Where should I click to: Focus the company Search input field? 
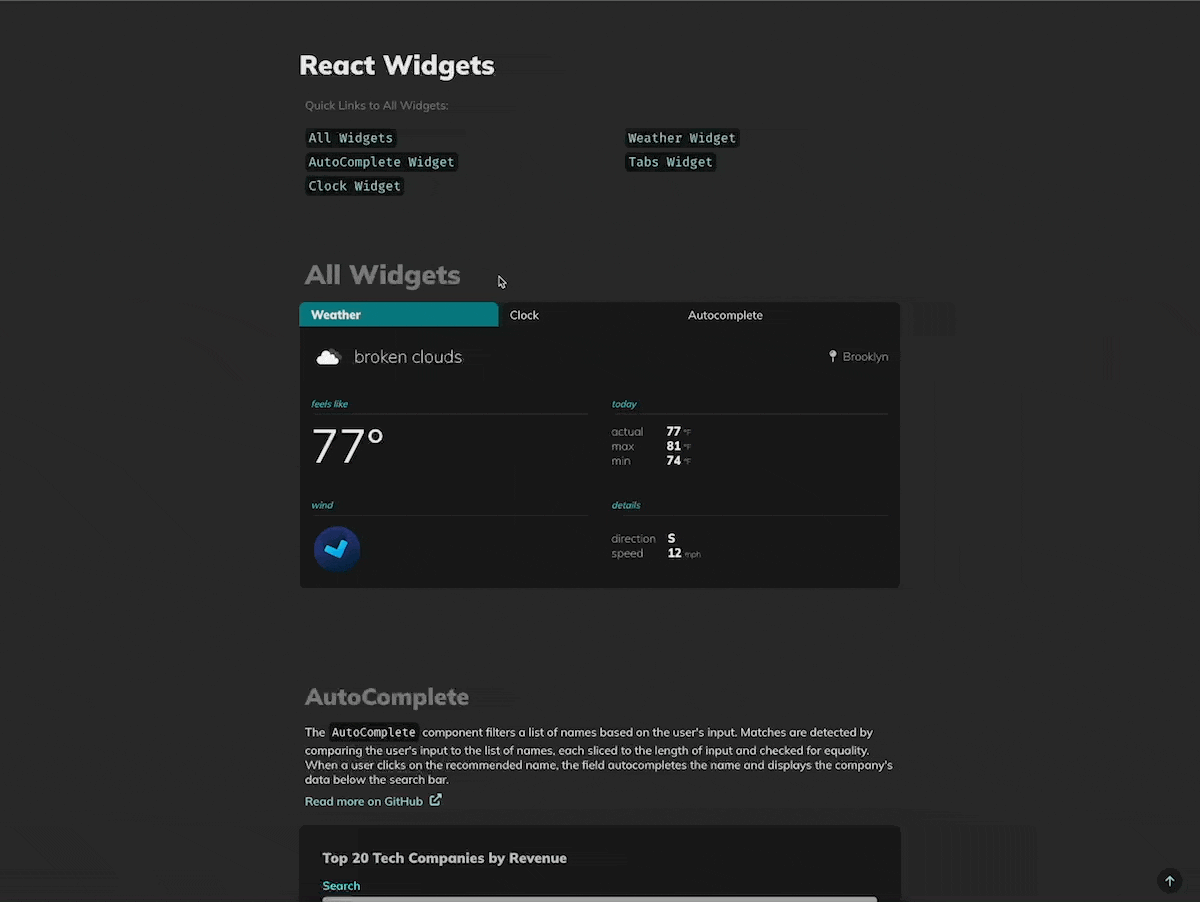599,898
